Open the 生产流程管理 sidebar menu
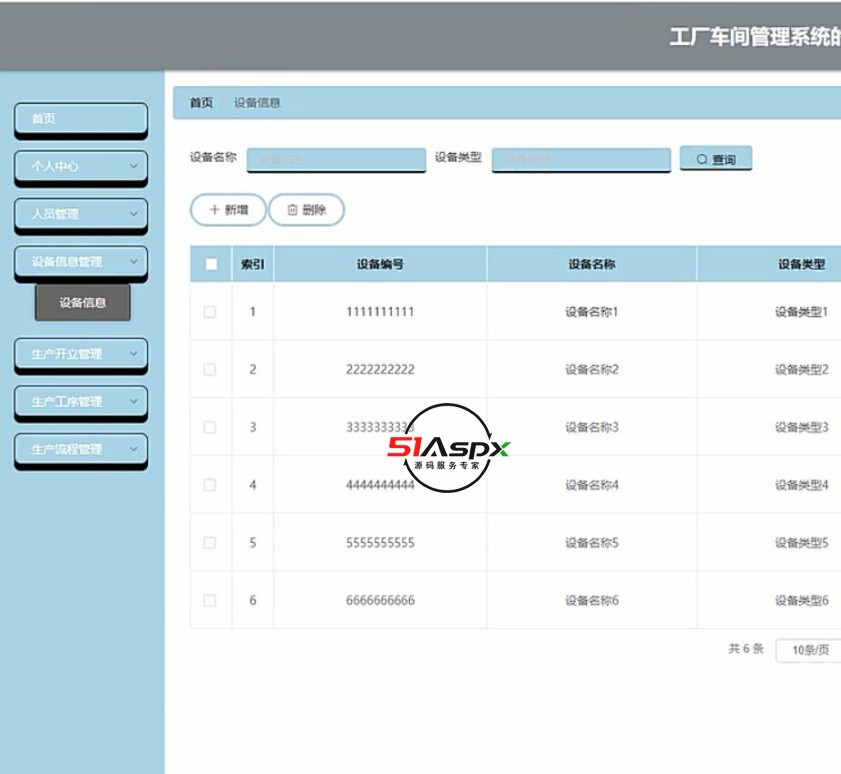The height and width of the screenshot is (774, 841). [80, 450]
